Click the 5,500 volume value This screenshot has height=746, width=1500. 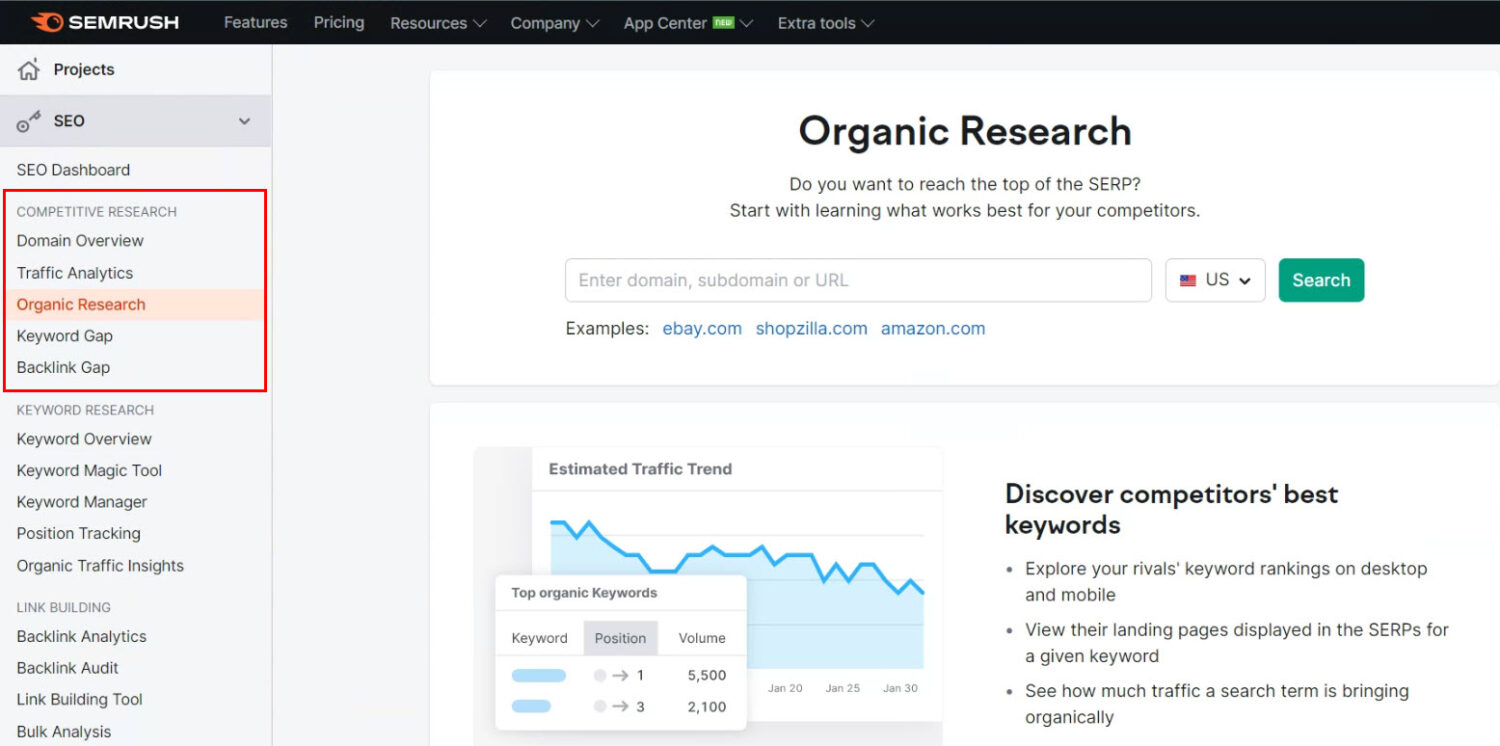707,675
